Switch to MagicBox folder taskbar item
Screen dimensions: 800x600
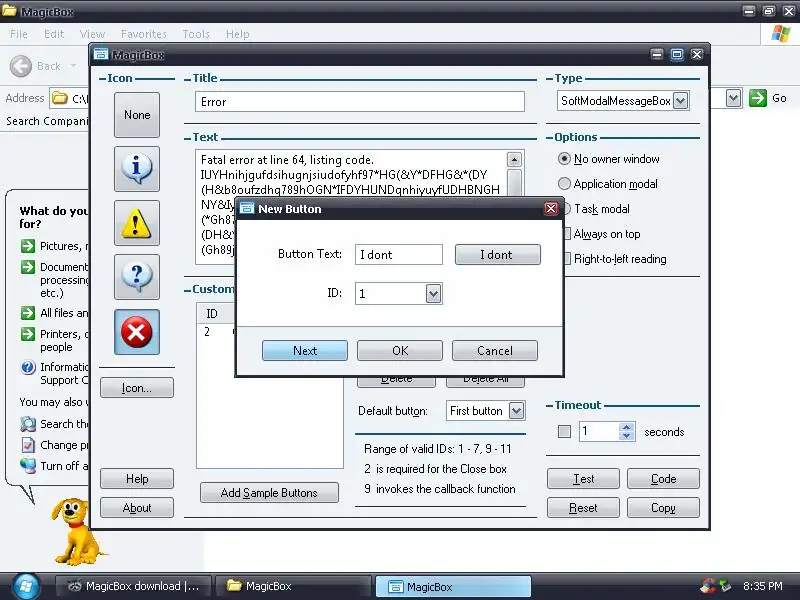(293, 586)
